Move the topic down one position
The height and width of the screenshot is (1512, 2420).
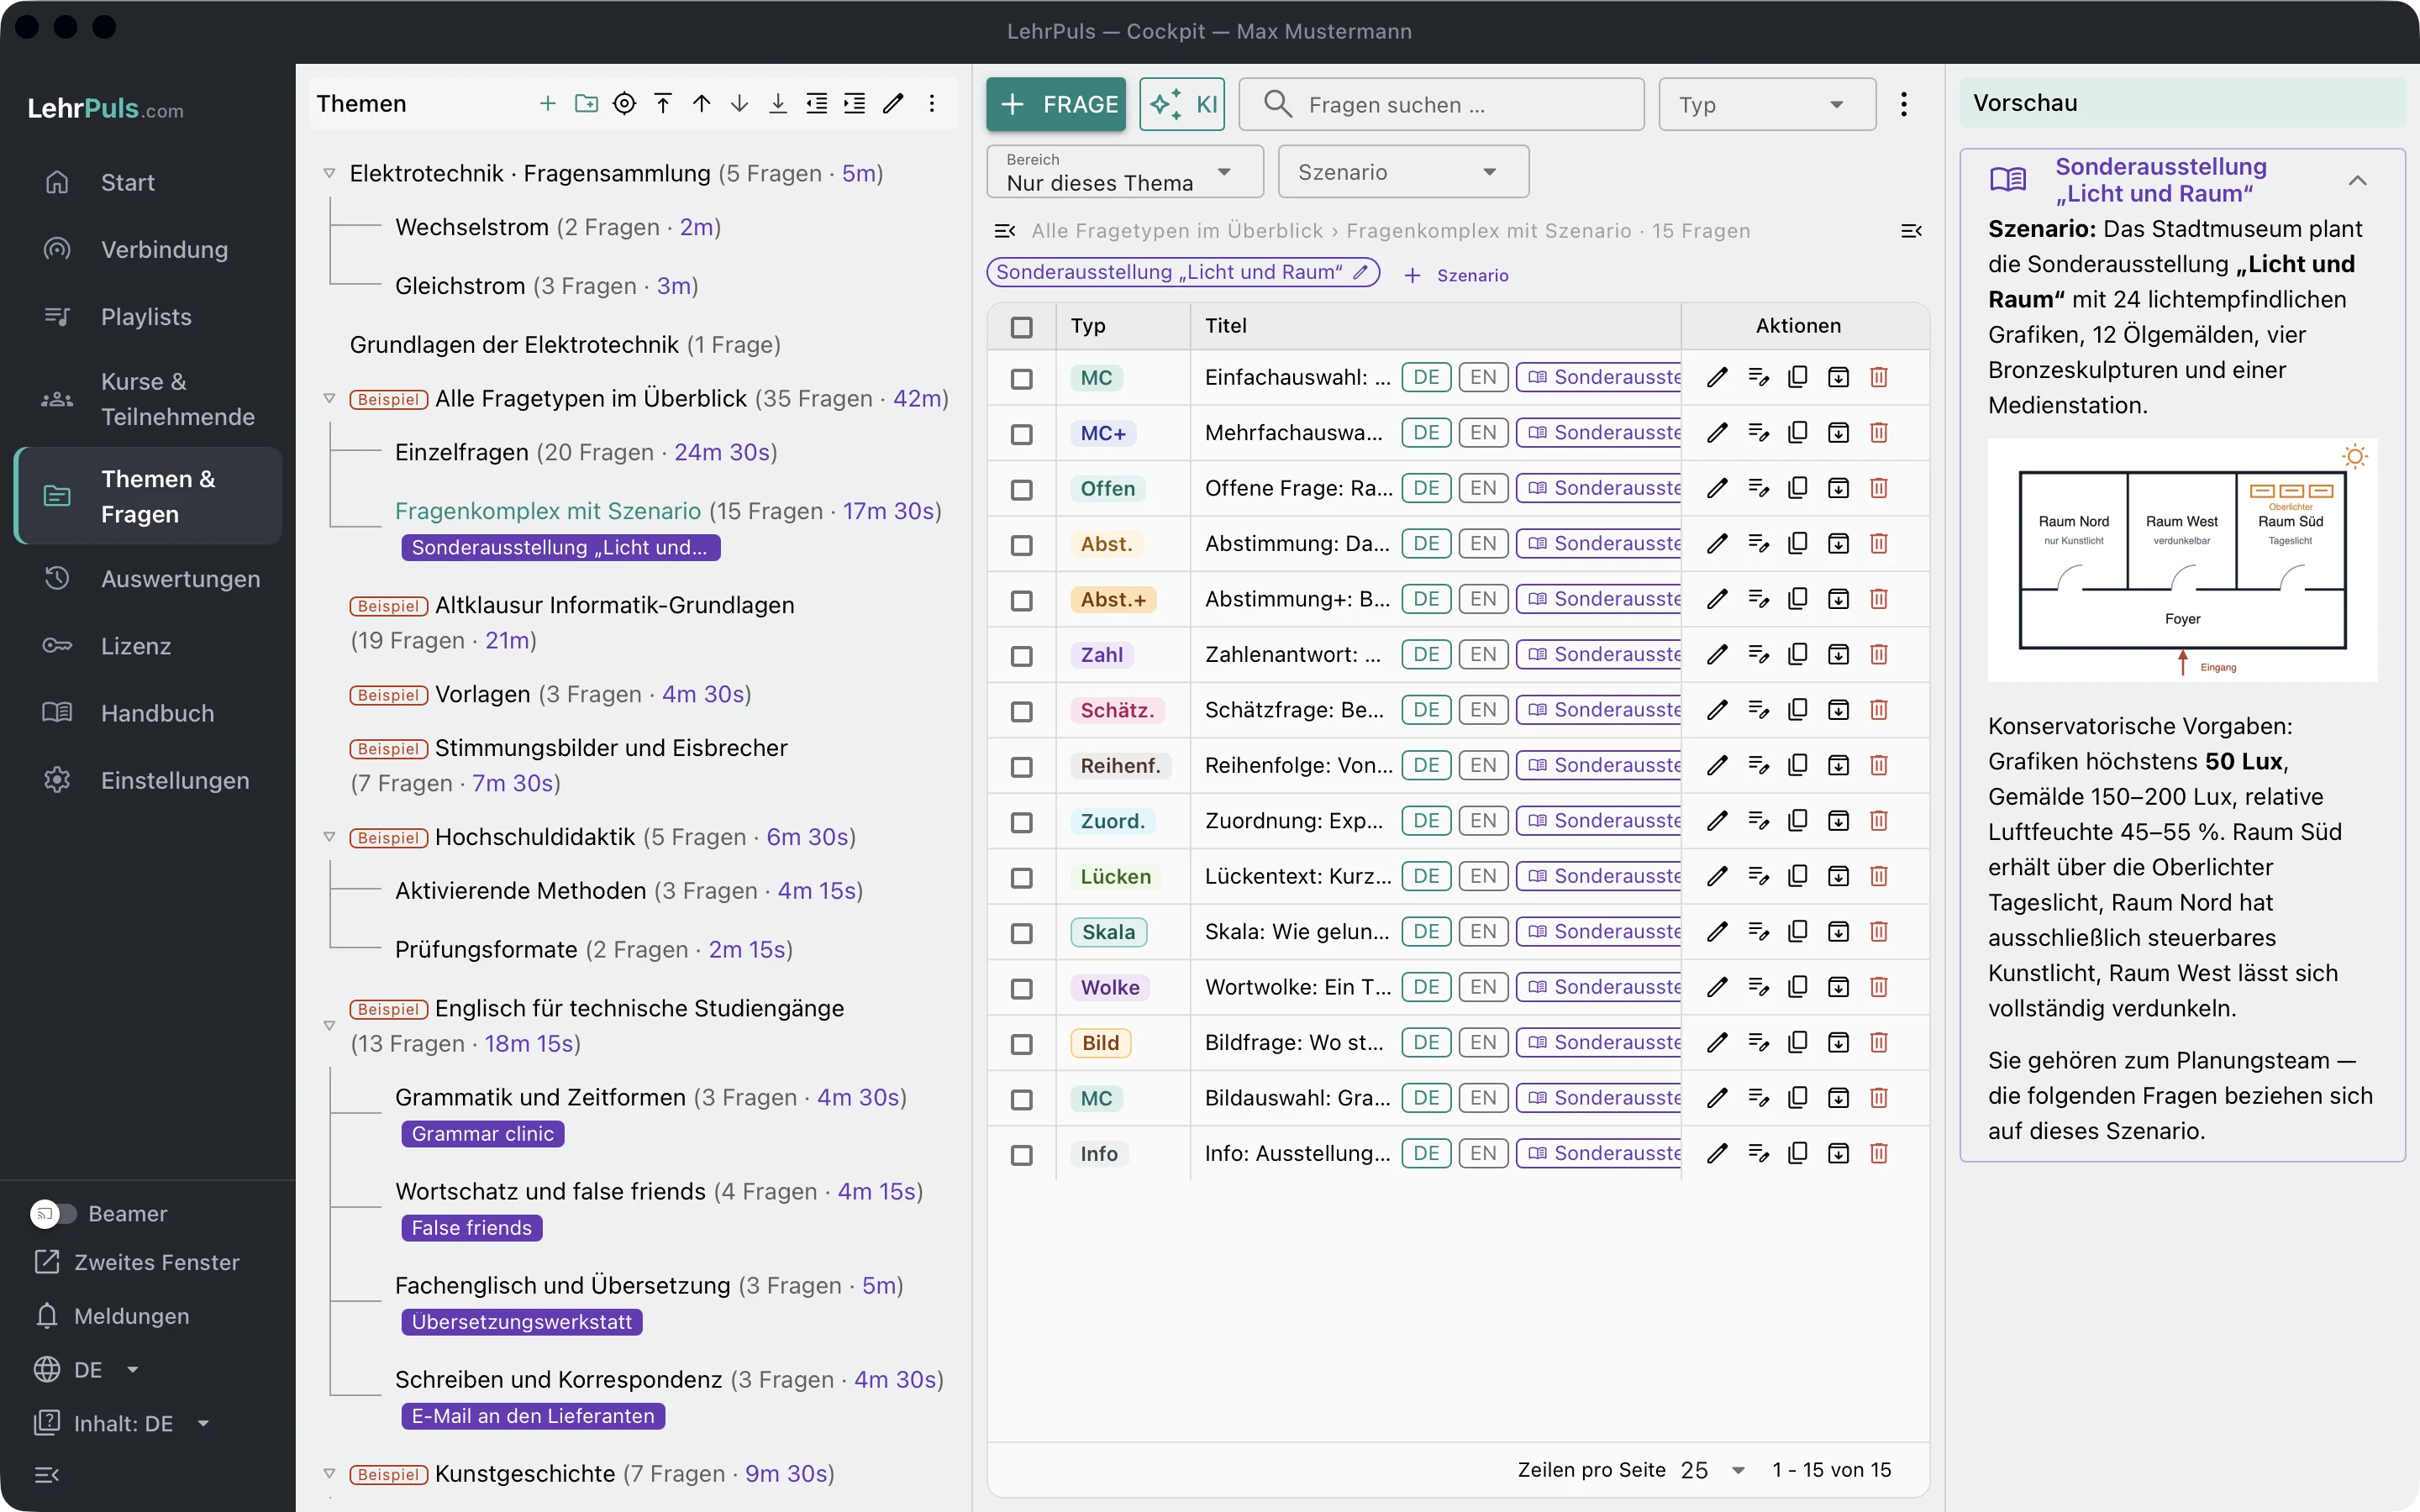pos(740,104)
